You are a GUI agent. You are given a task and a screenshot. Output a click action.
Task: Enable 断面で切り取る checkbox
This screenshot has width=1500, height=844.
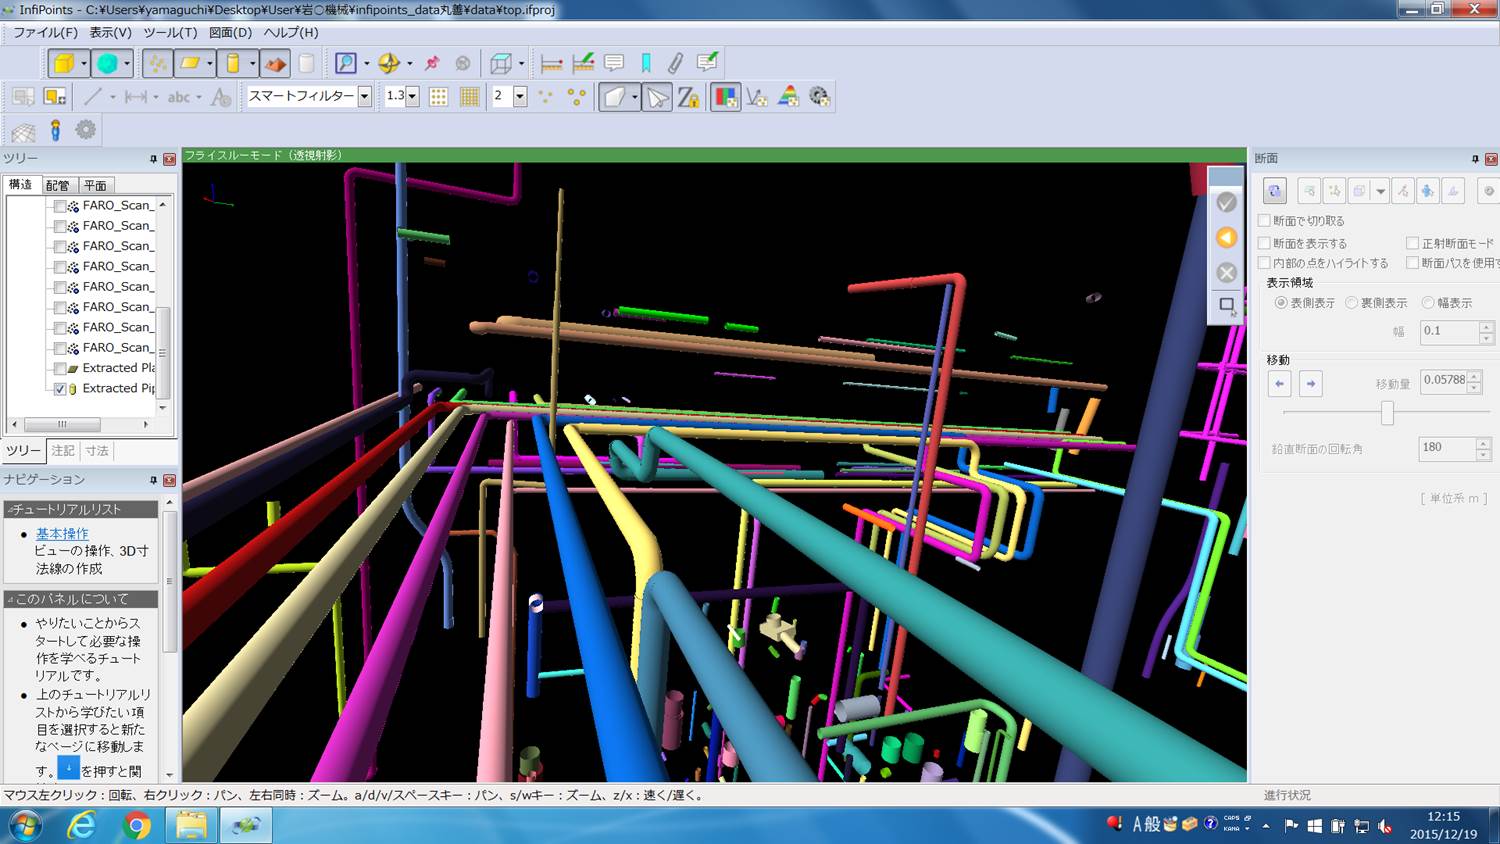(x=1264, y=221)
